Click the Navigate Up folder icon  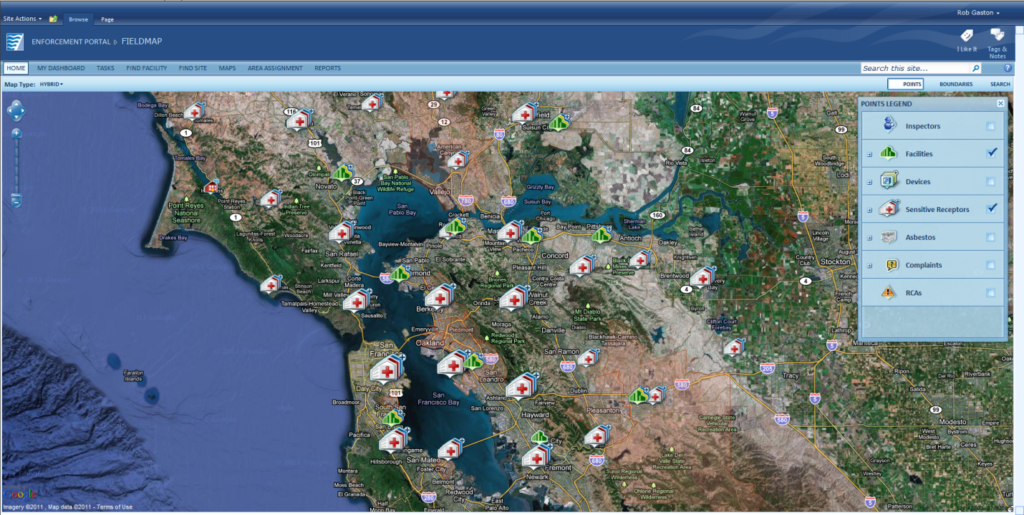tap(53, 19)
